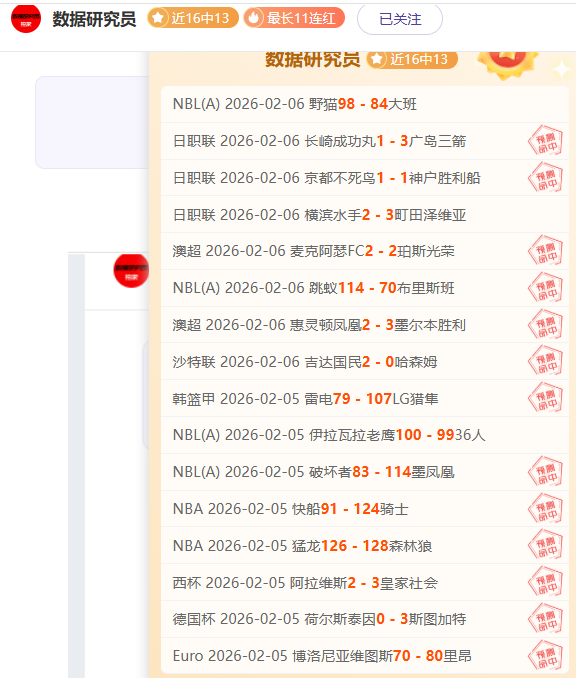Select row 长崎成功丸1 - 3广岛三箭
This screenshot has width=576, height=678.
click(x=365, y=141)
